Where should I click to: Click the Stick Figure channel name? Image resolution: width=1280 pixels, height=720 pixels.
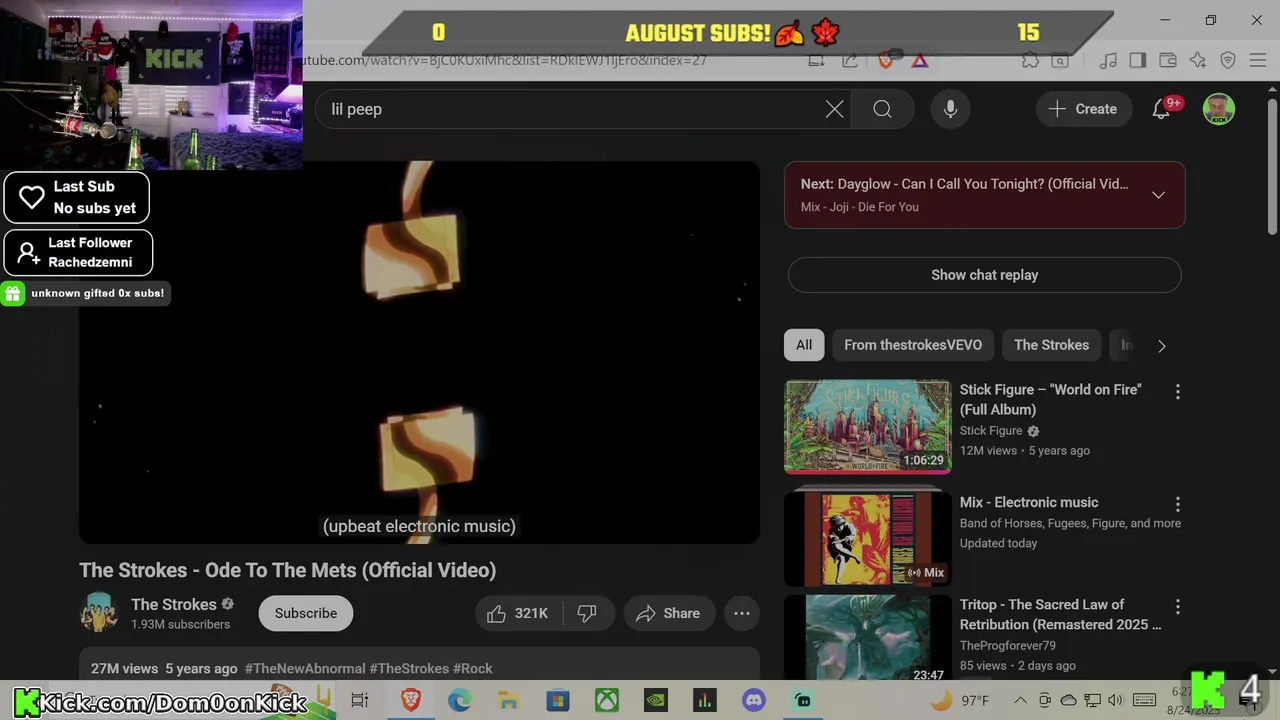991,431
